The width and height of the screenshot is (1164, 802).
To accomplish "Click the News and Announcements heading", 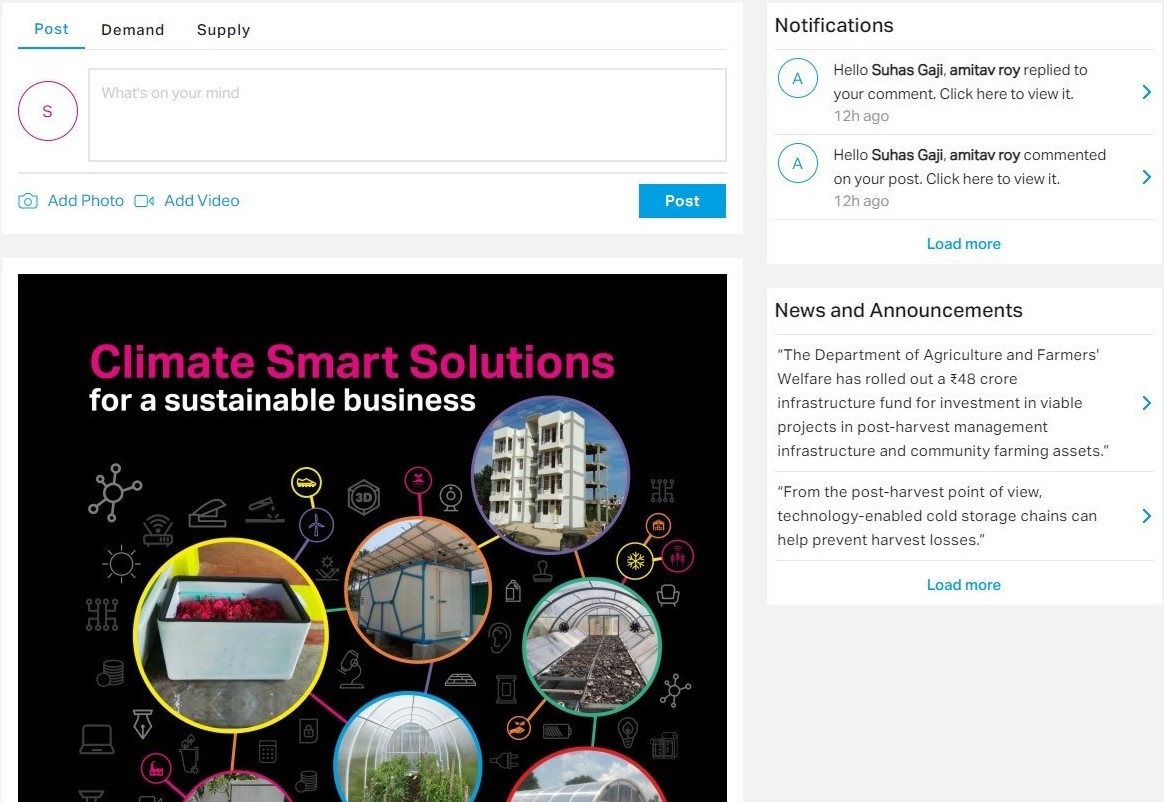I will 898,310.
